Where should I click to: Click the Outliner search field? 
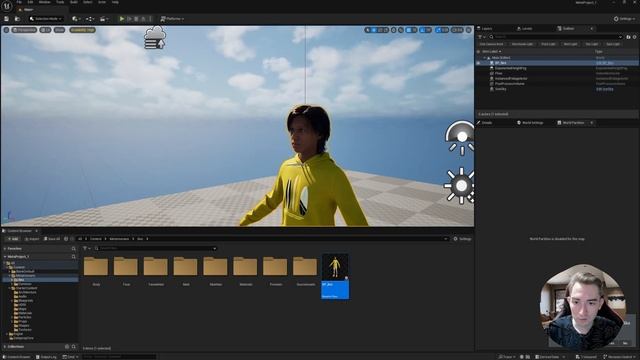pyautogui.click(x=555, y=37)
